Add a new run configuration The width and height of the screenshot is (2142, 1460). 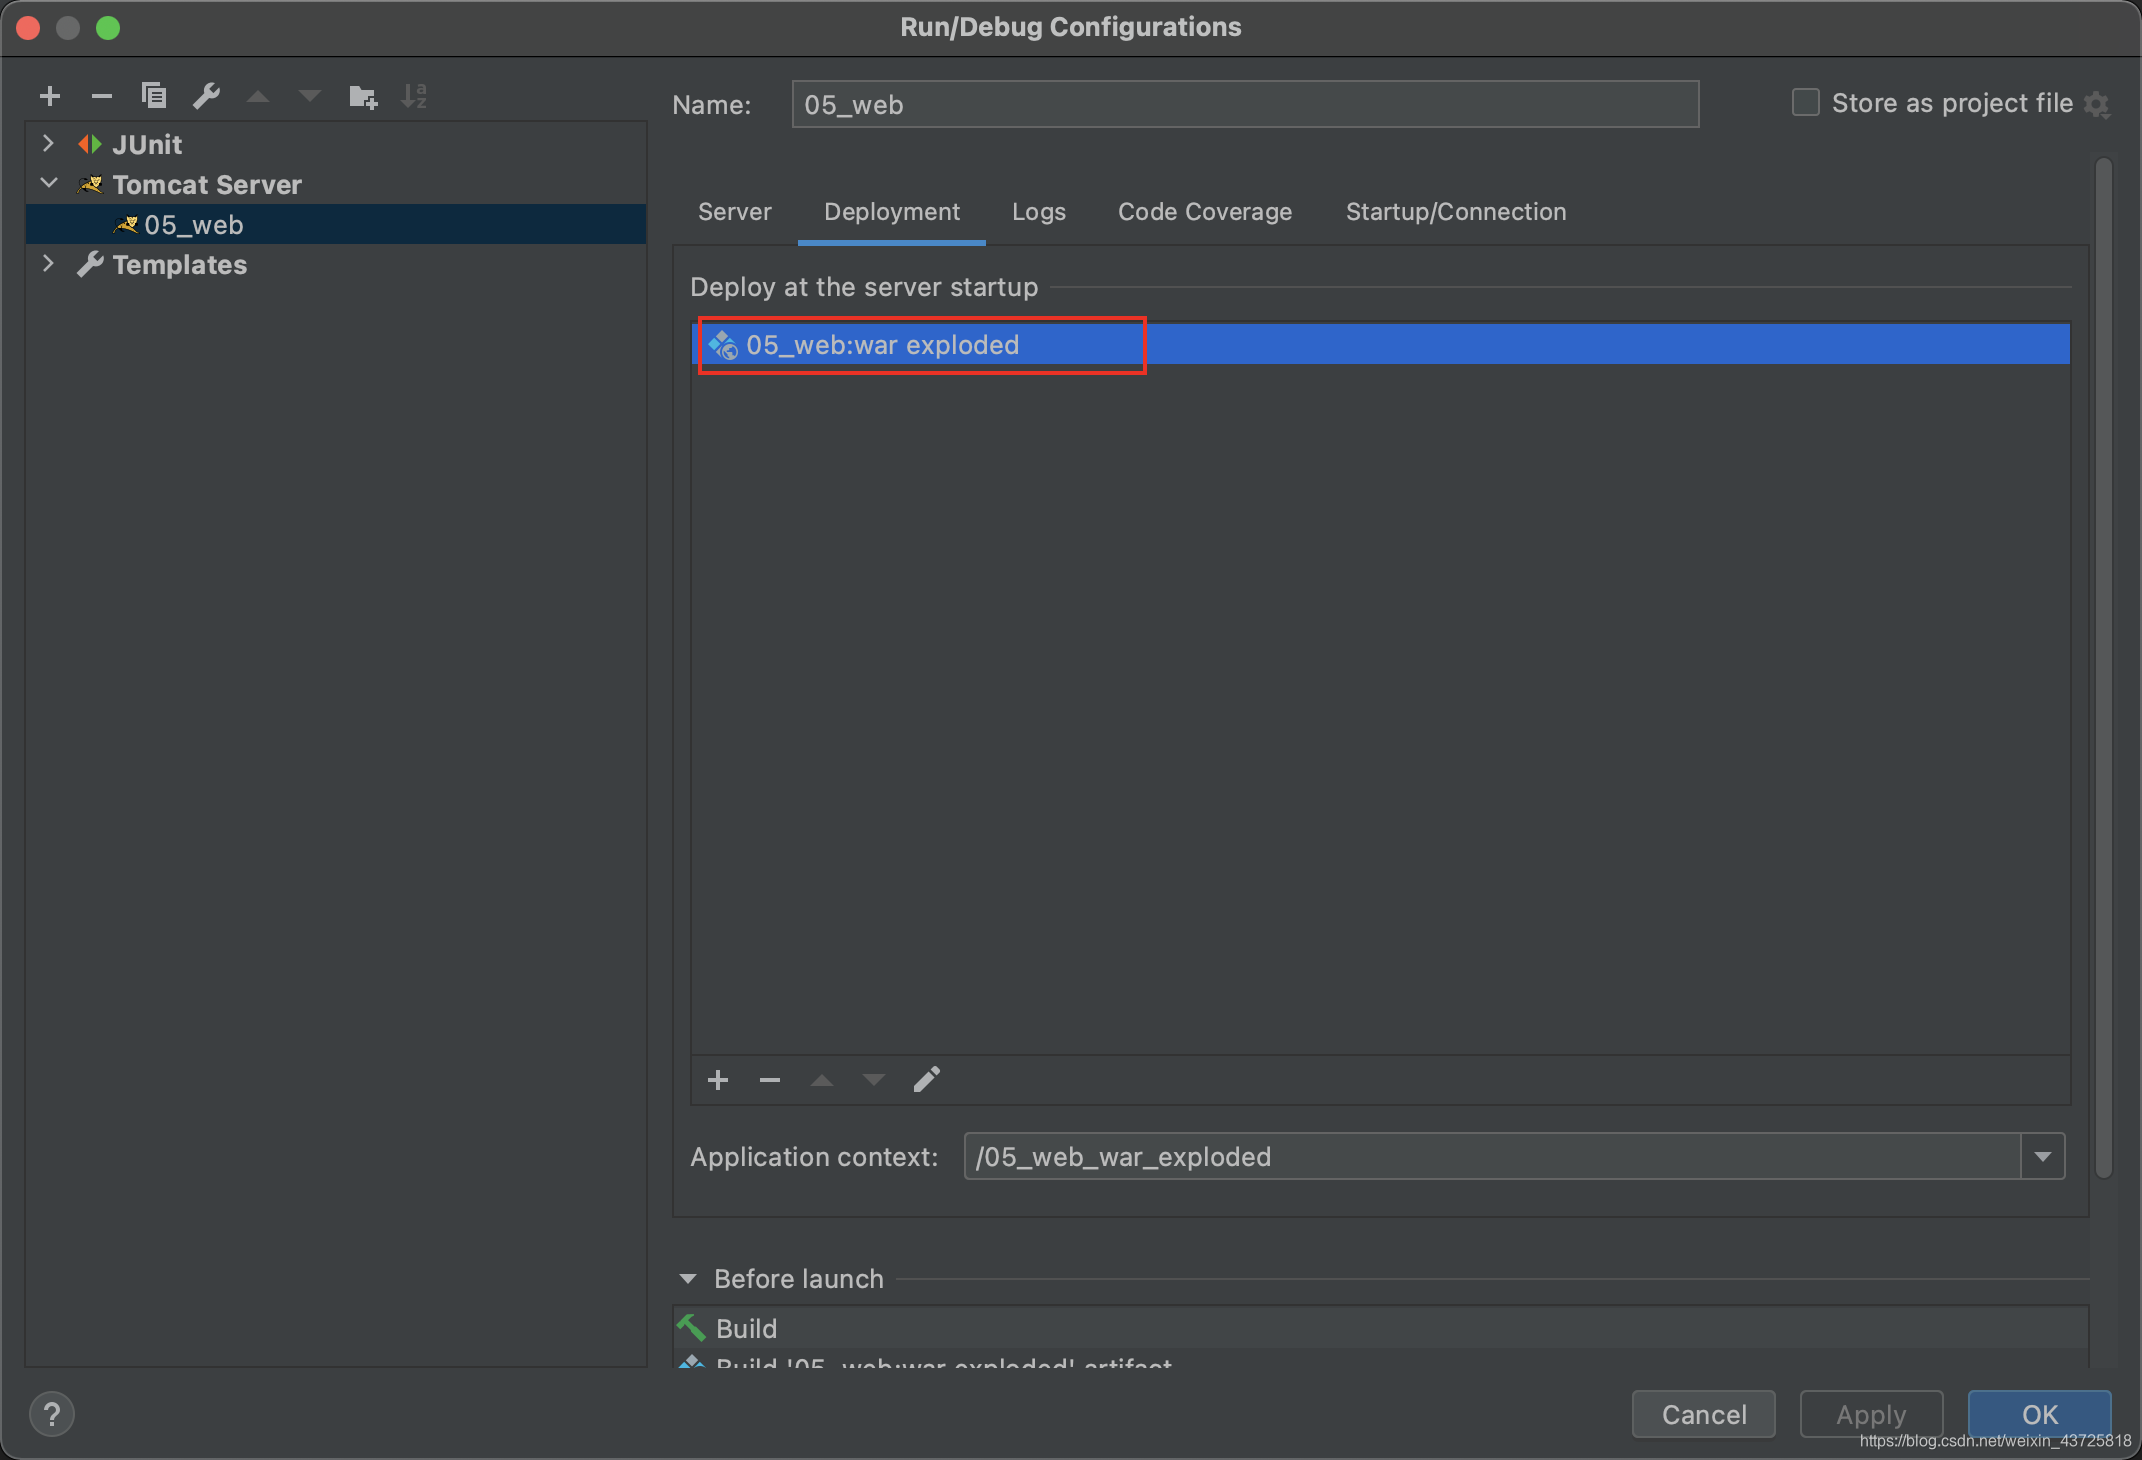pos(50,97)
